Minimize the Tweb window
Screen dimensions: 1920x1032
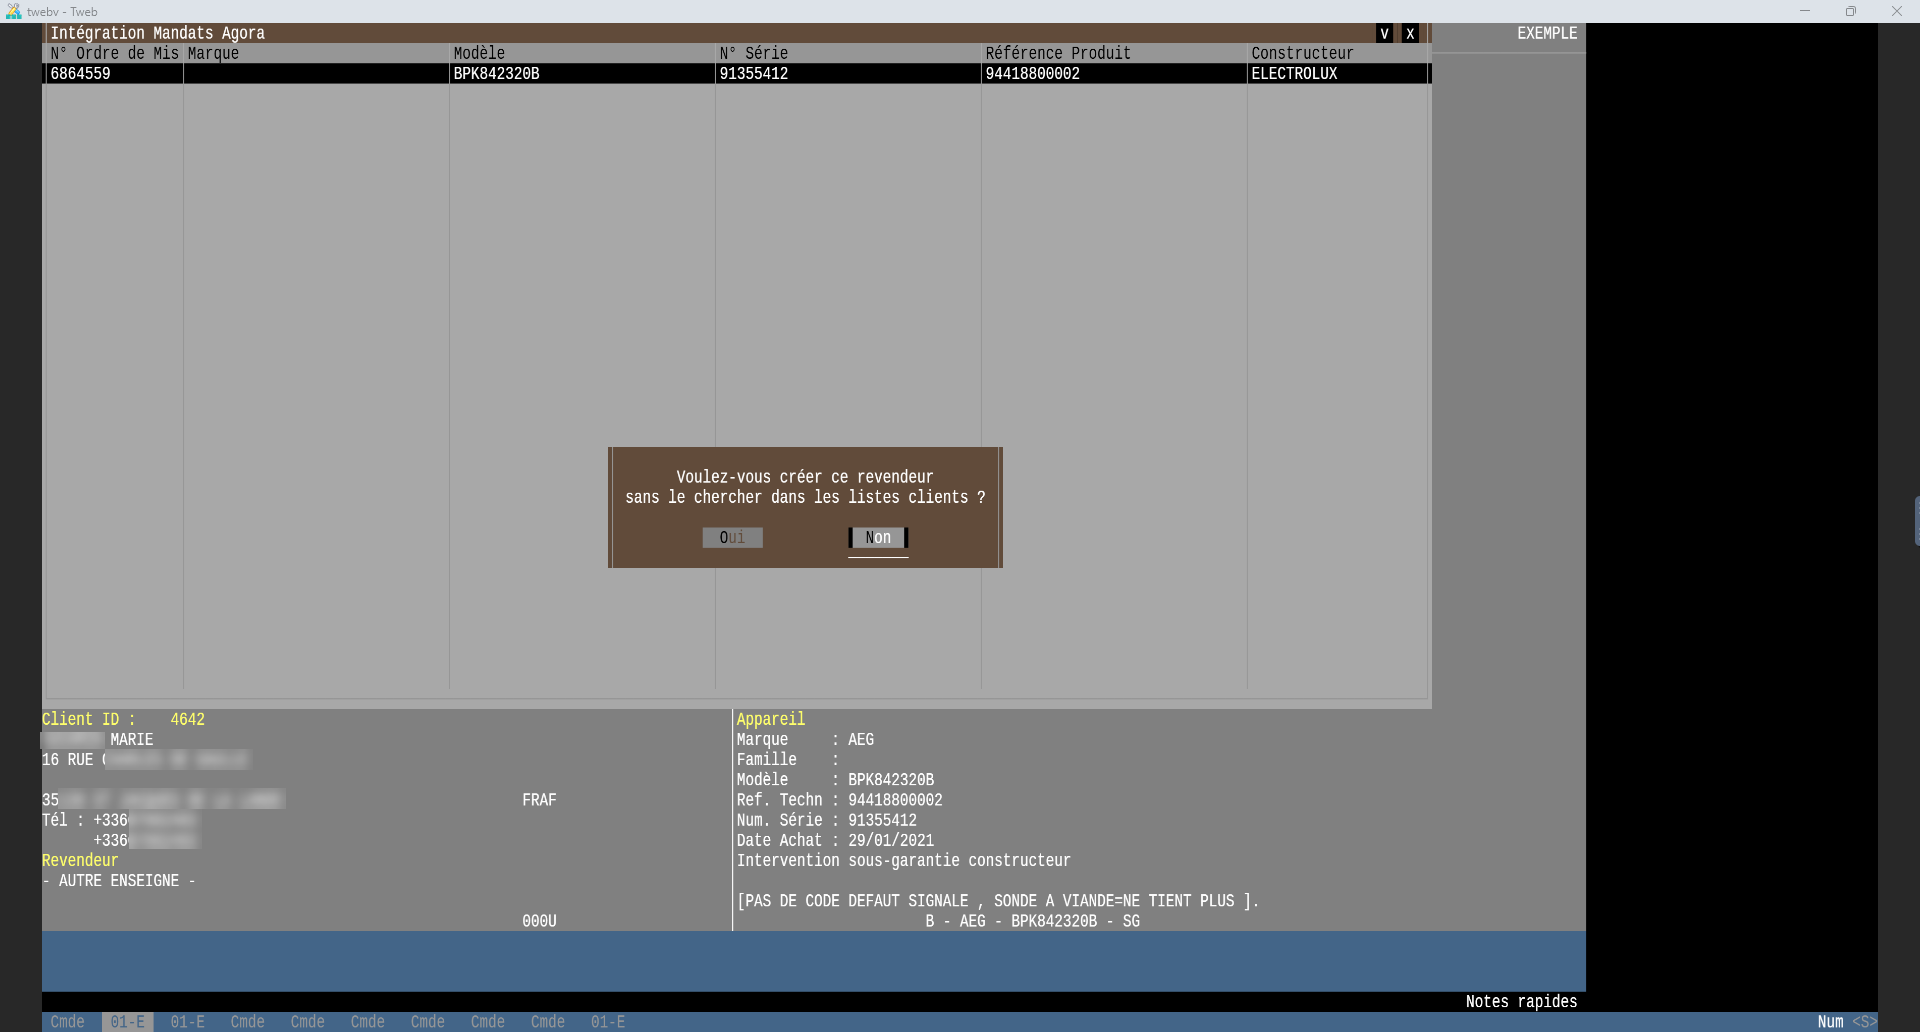pos(1805,11)
